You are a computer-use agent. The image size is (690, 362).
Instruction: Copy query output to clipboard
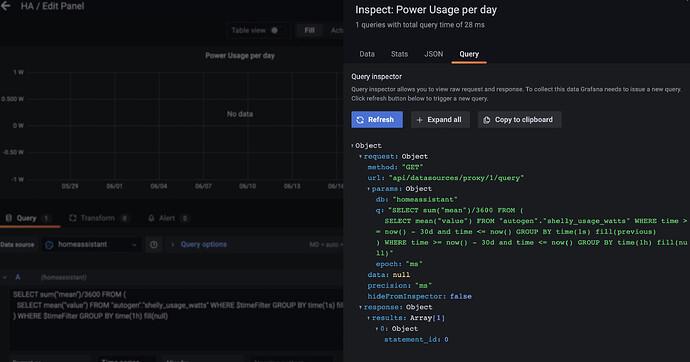tap(519, 120)
